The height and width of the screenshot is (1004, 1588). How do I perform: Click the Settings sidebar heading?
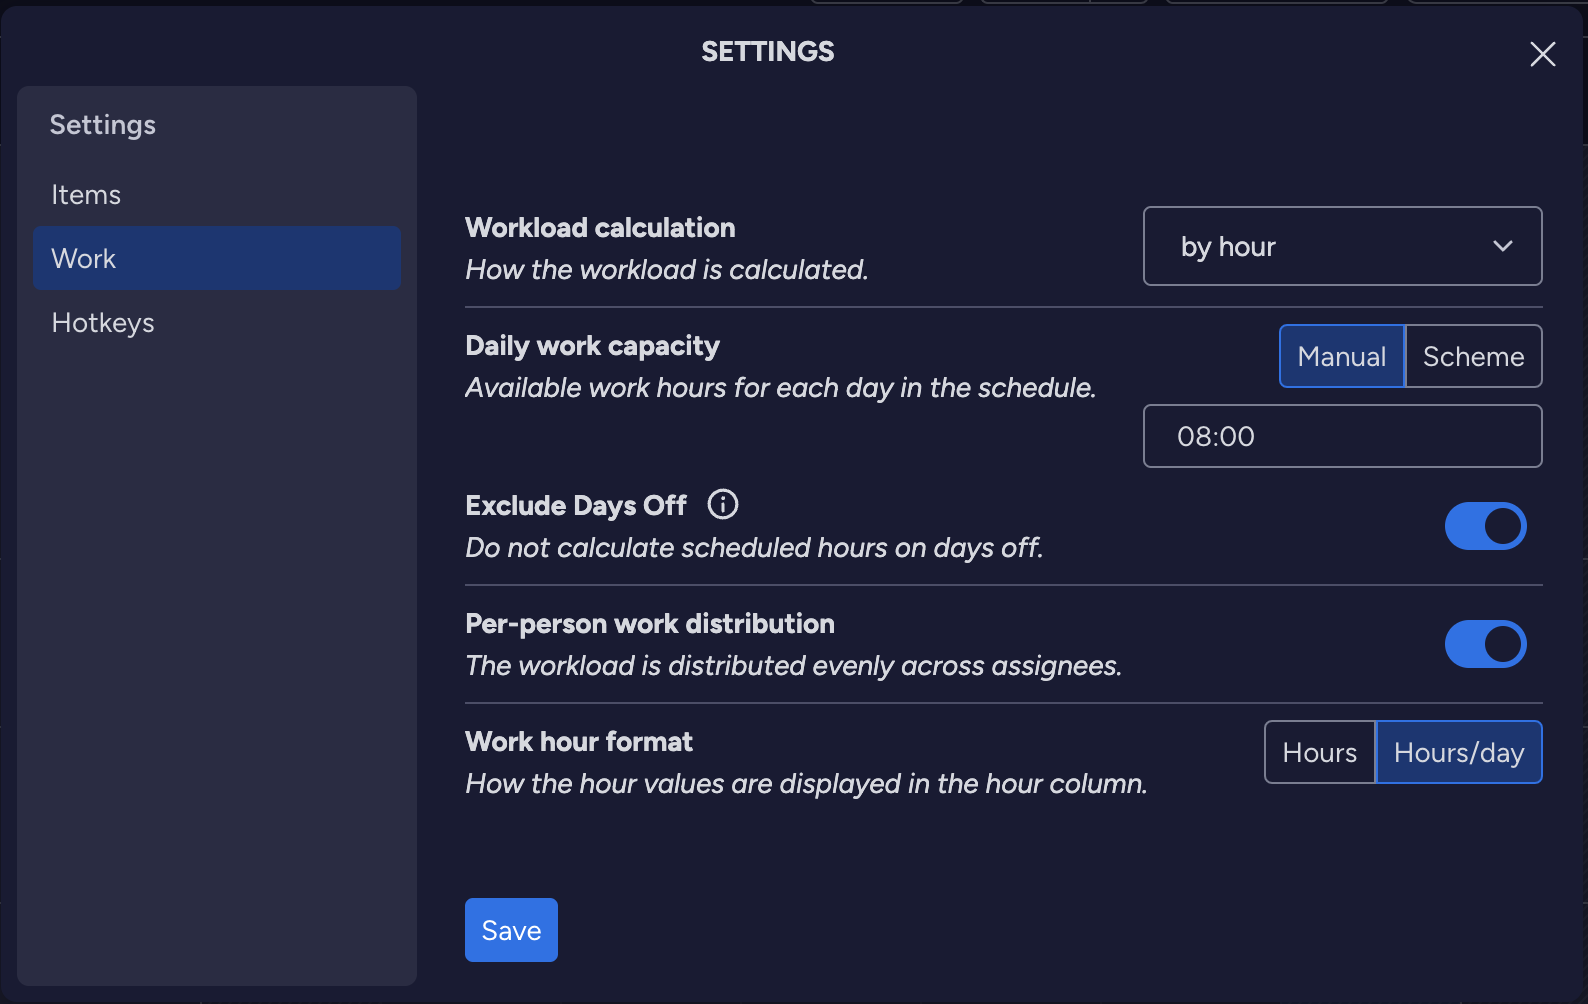(x=103, y=125)
